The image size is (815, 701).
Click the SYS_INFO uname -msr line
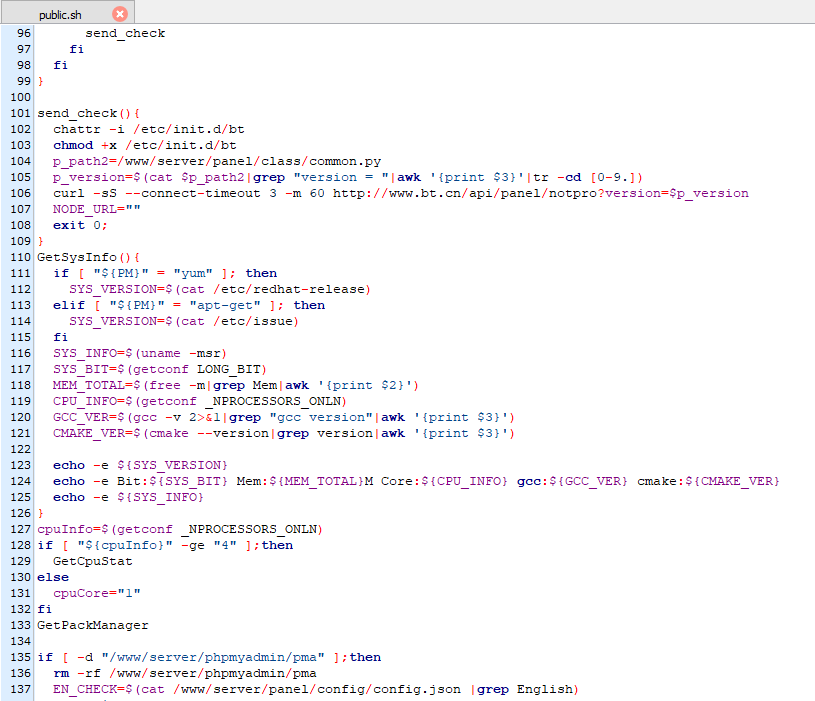point(140,353)
